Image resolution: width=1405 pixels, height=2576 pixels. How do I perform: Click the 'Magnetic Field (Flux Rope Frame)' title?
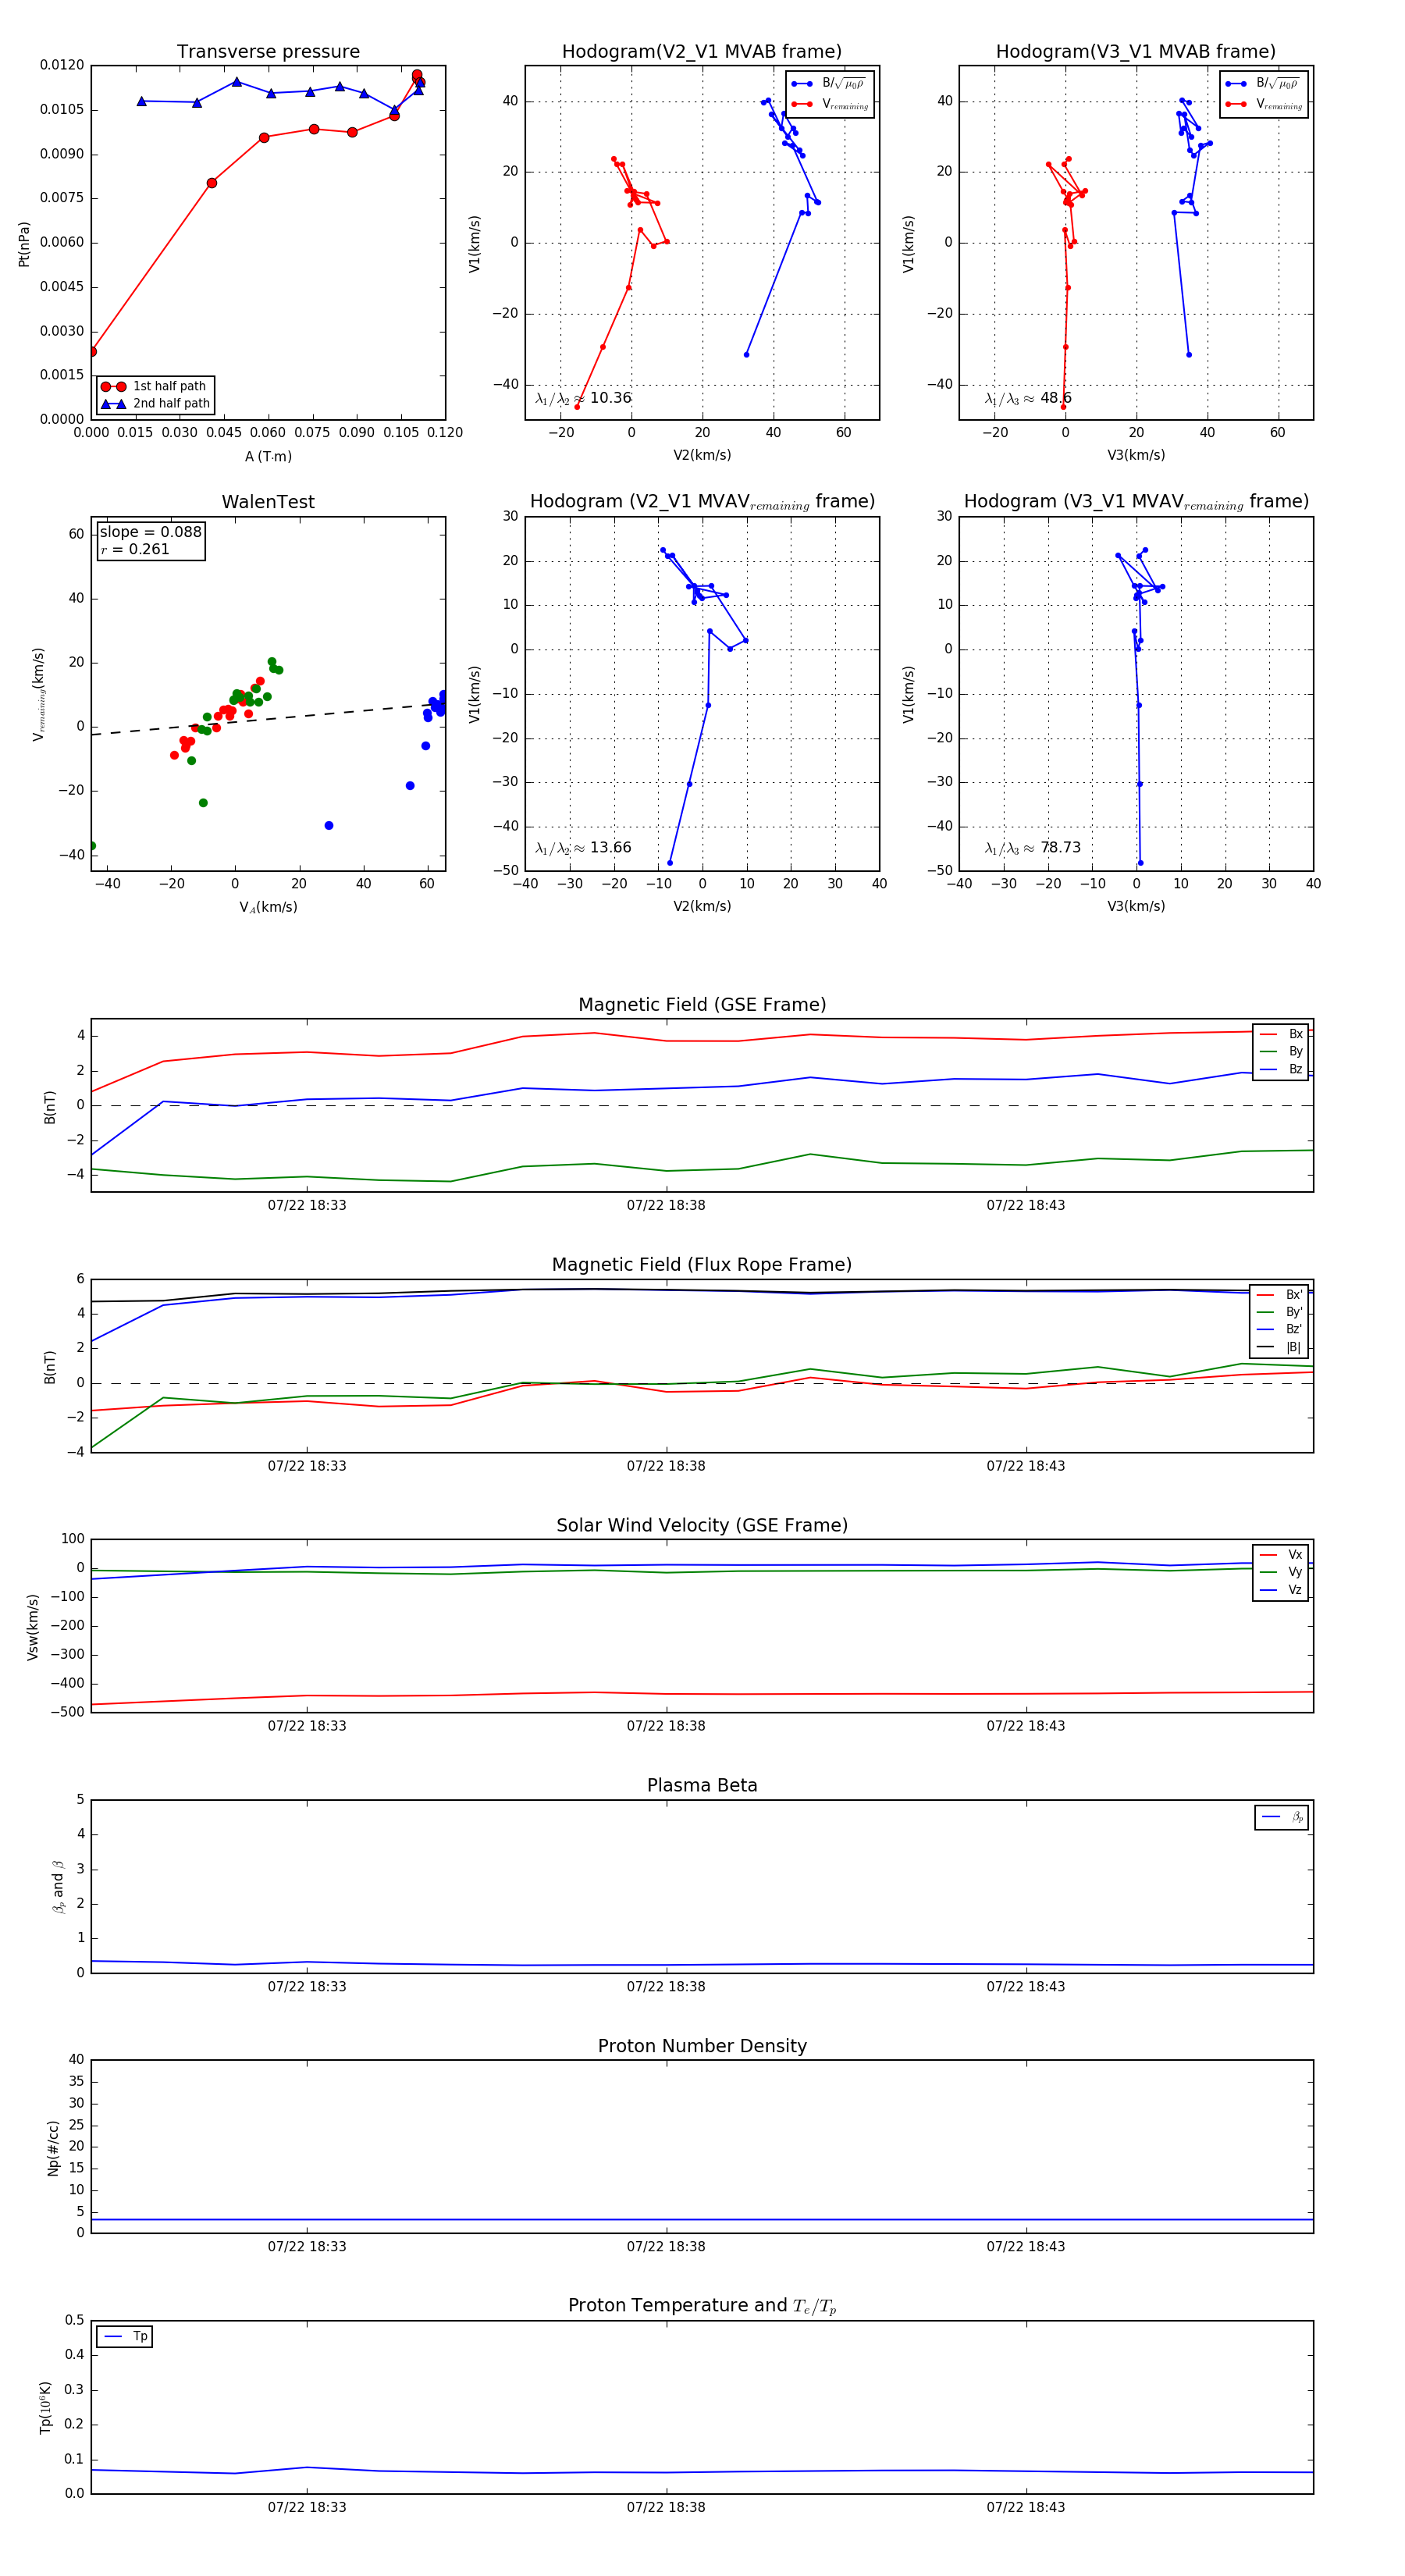[702, 1265]
